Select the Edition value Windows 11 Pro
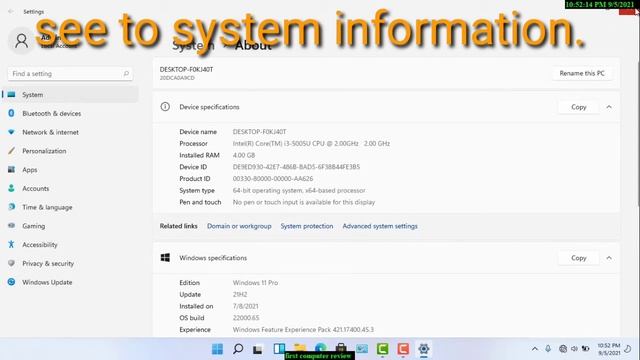640x360 pixels. [255, 283]
